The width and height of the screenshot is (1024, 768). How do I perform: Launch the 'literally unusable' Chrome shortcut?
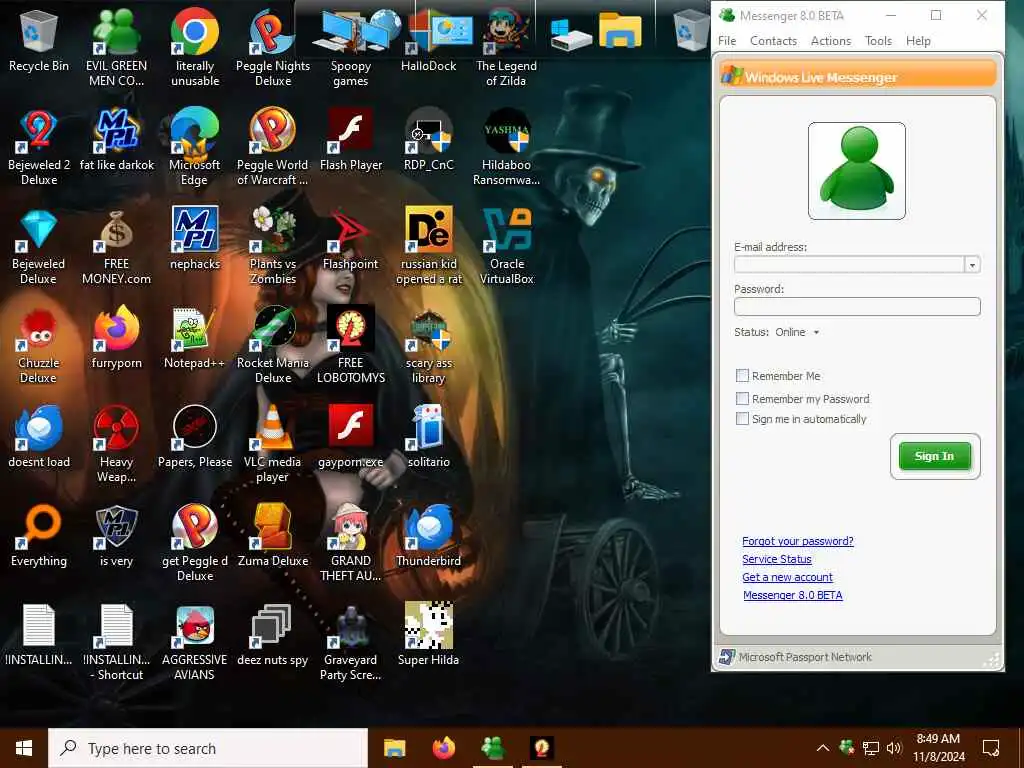point(195,48)
